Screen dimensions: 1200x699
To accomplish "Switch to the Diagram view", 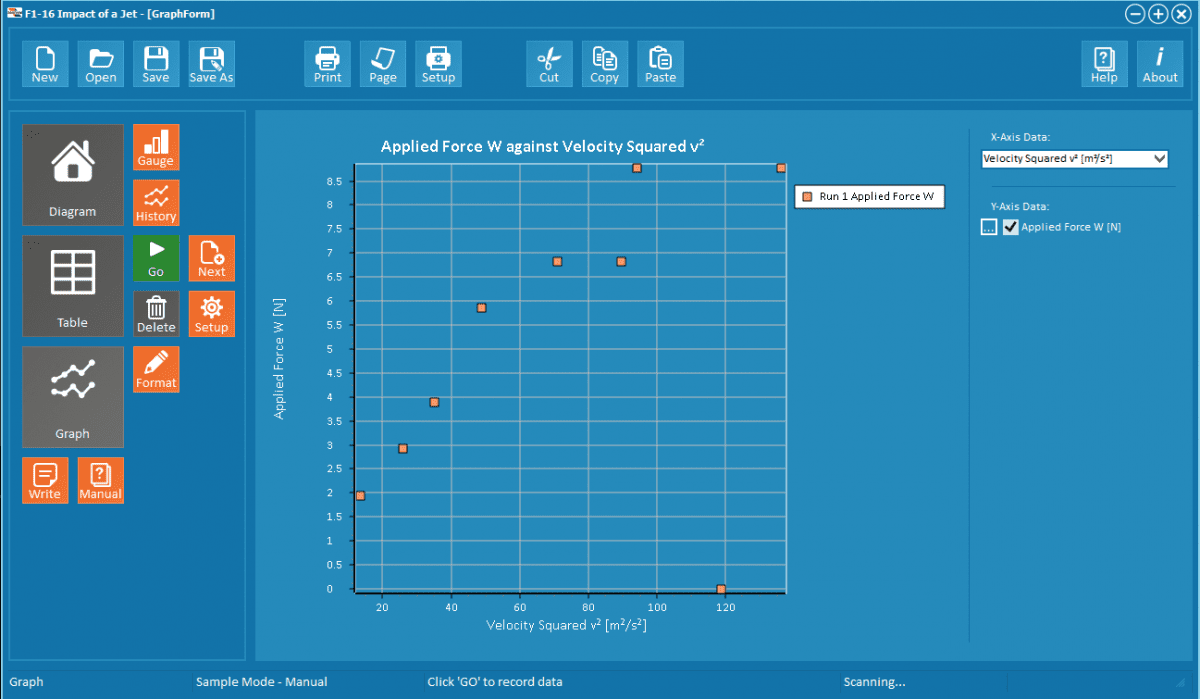I will coord(72,175).
